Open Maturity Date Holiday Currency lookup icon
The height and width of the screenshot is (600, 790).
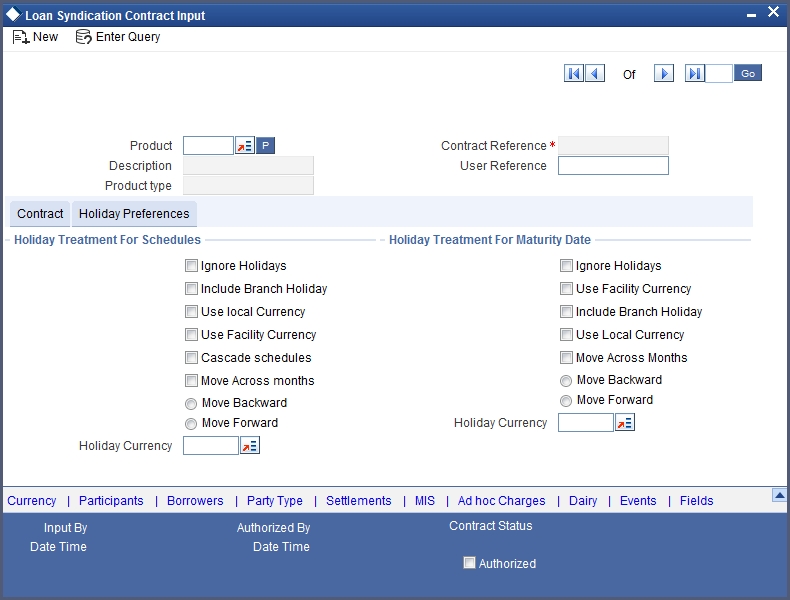point(625,423)
